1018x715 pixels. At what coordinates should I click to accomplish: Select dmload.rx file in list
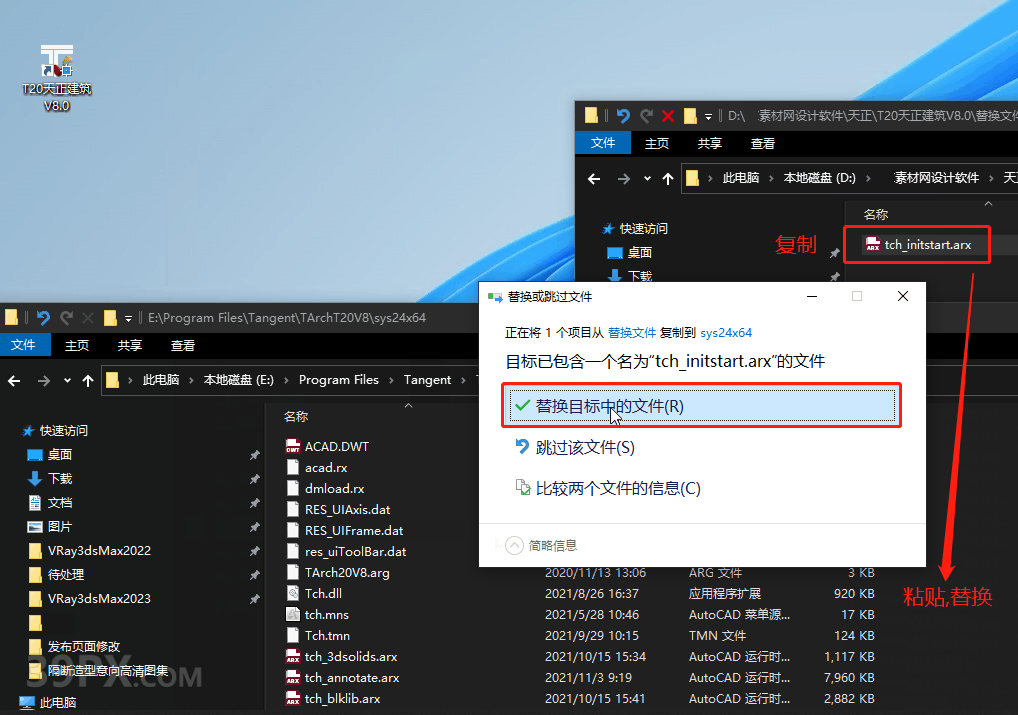[x=325, y=488]
